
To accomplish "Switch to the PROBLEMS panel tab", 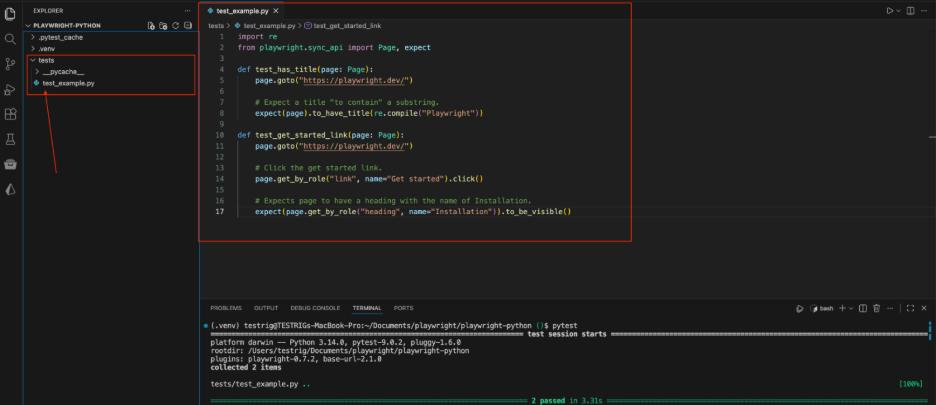I will coord(225,308).
